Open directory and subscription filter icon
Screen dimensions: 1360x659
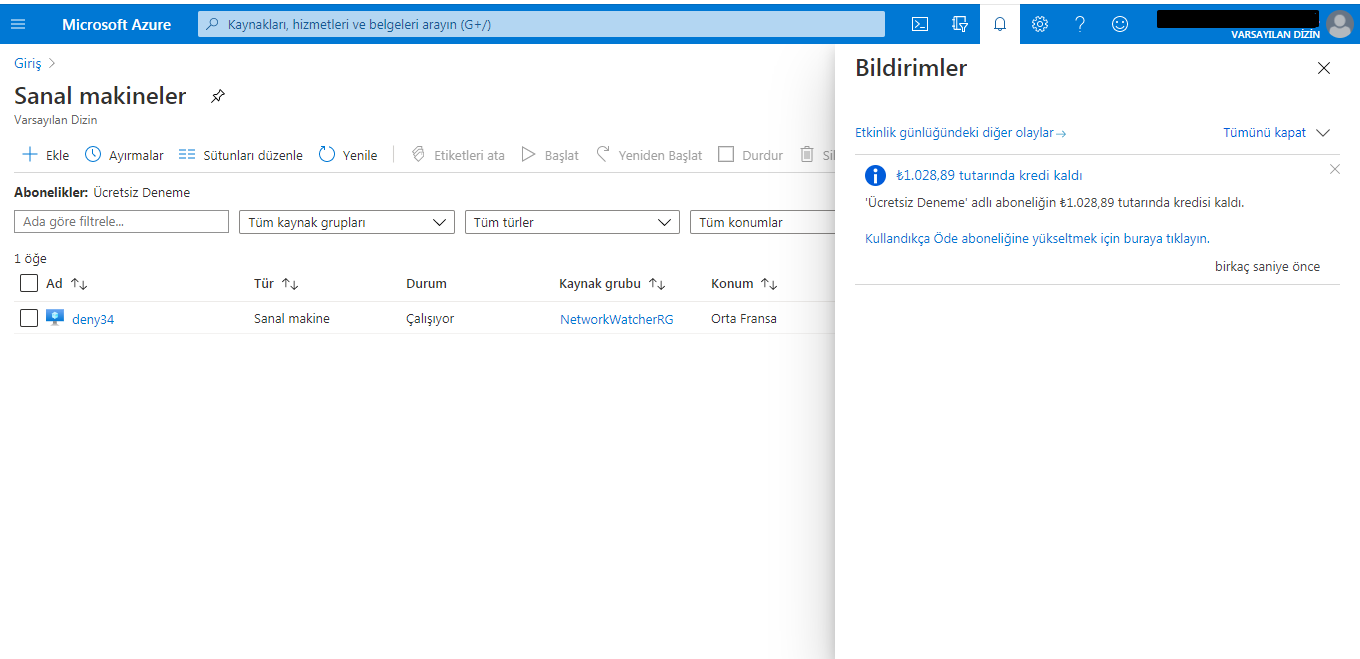960,24
